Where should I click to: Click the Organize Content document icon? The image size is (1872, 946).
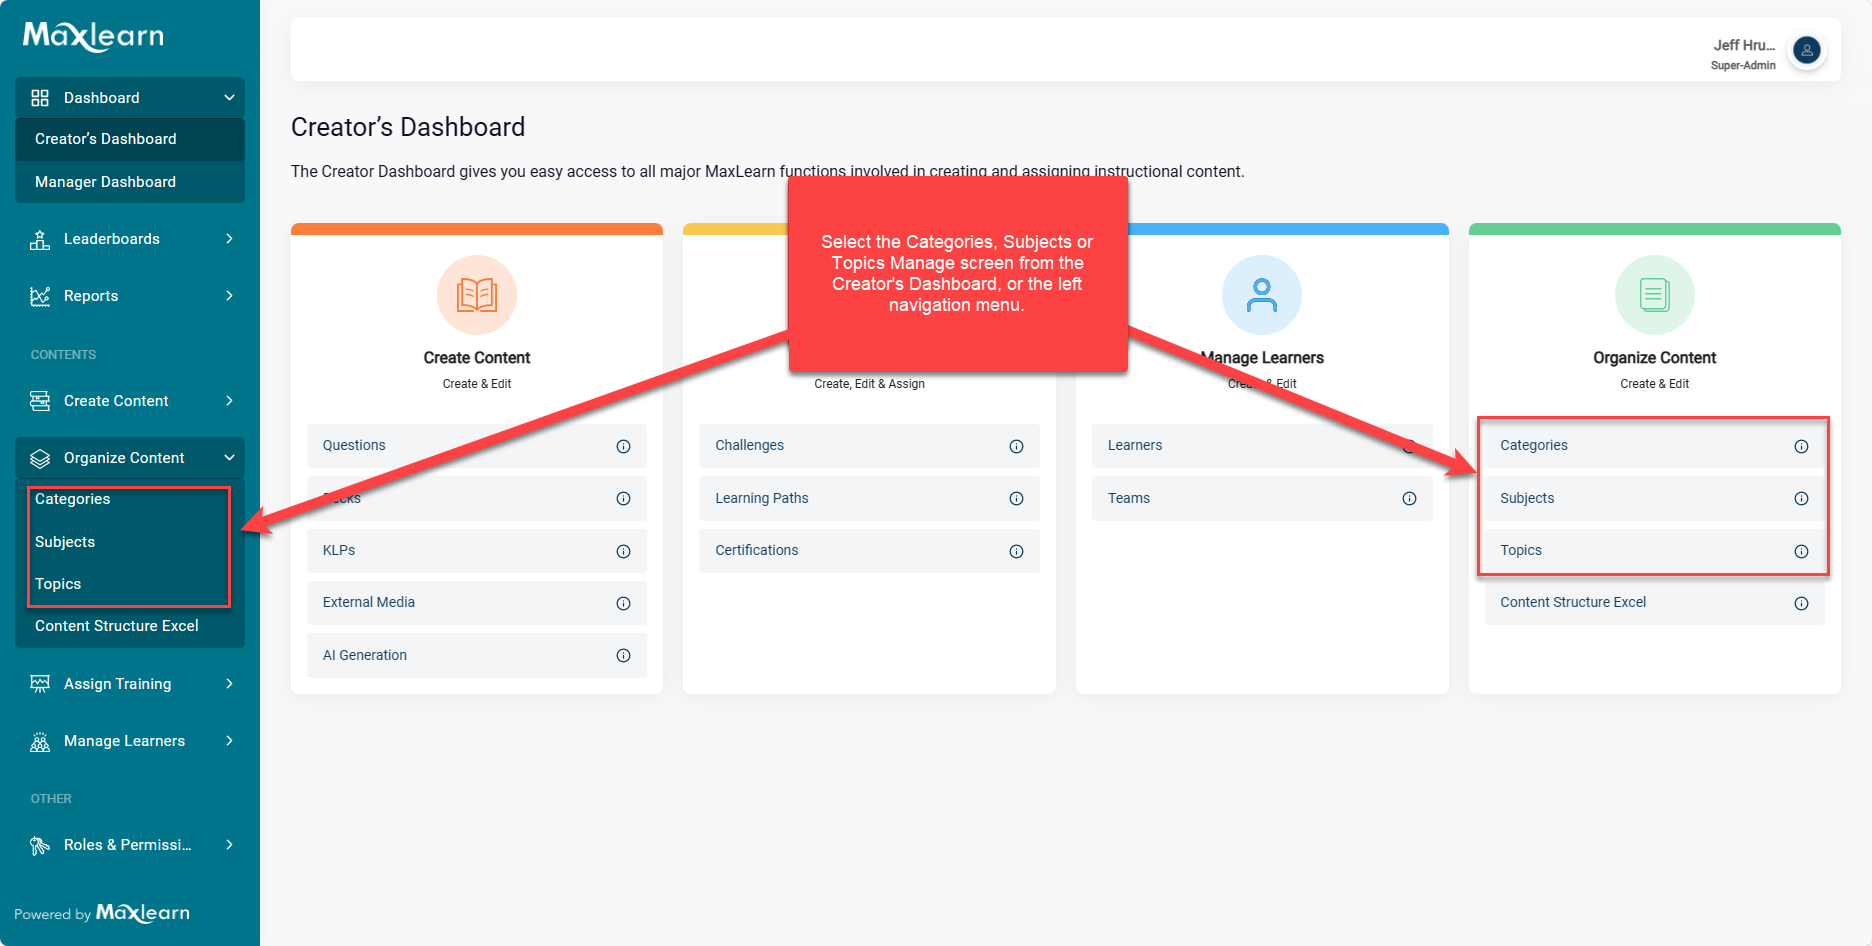pyautogui.click(x=1655, y=295)
